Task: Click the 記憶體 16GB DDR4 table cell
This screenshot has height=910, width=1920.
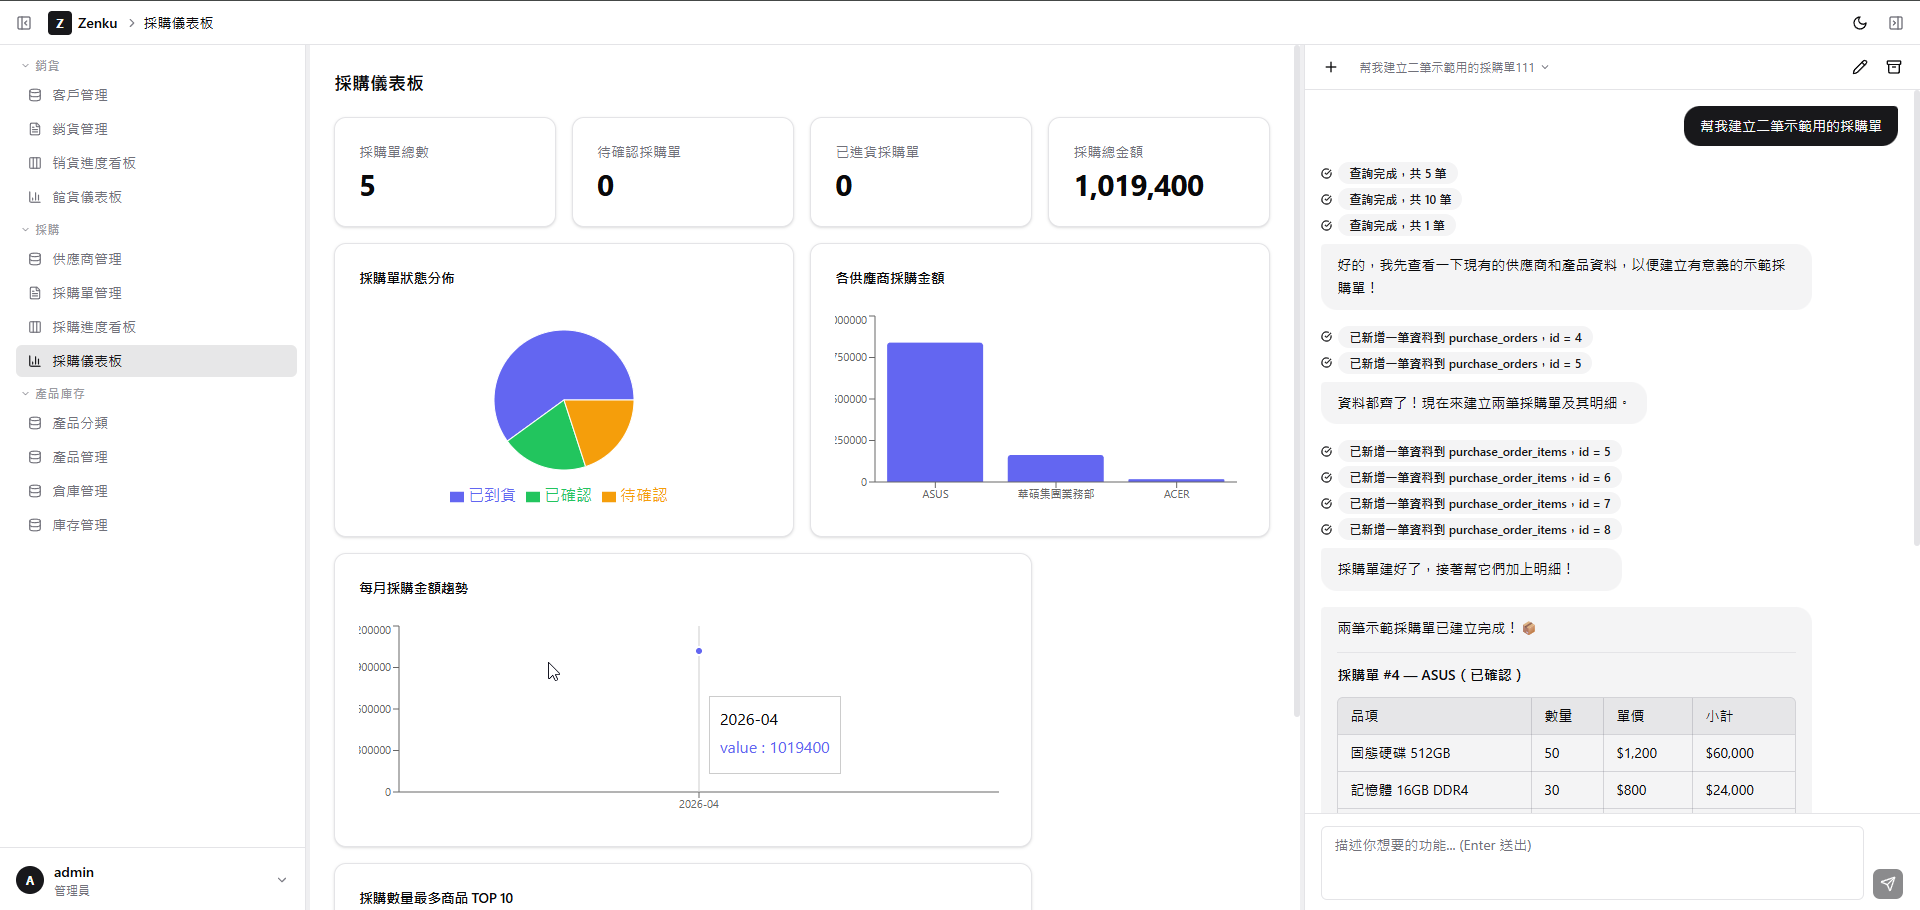Action: (1434, 790)
